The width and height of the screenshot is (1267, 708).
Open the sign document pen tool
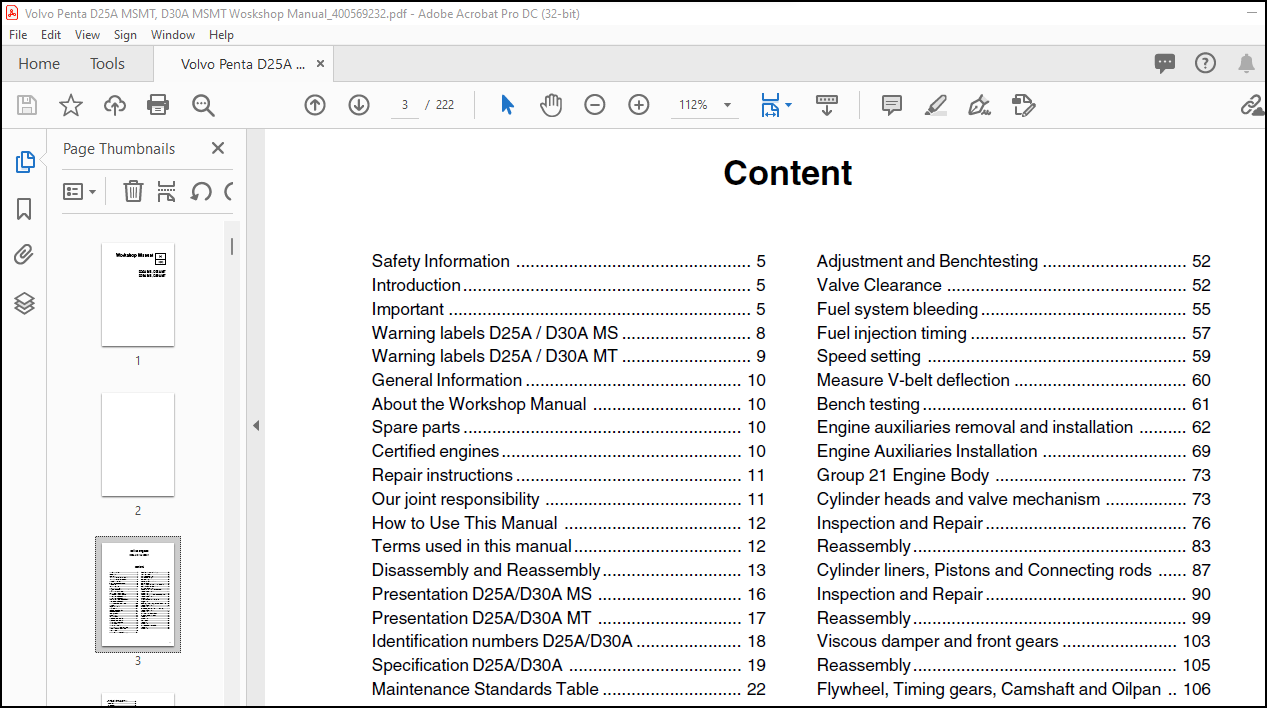click(980, 105)
